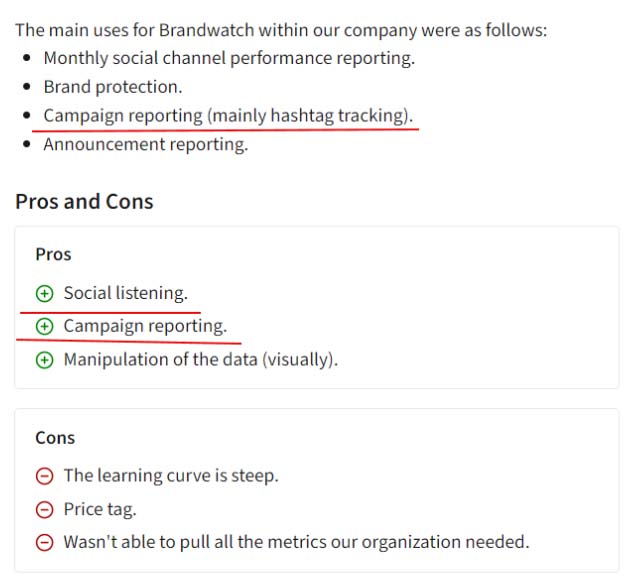Viewport: 629px width, 583px height.
Task: Select the Pros and Cons heading
Action: [x=84, y=201]
